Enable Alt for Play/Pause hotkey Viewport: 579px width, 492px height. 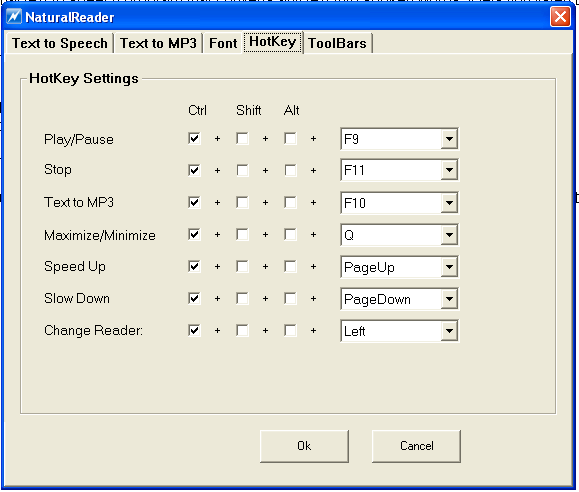[x=290, y=139]
